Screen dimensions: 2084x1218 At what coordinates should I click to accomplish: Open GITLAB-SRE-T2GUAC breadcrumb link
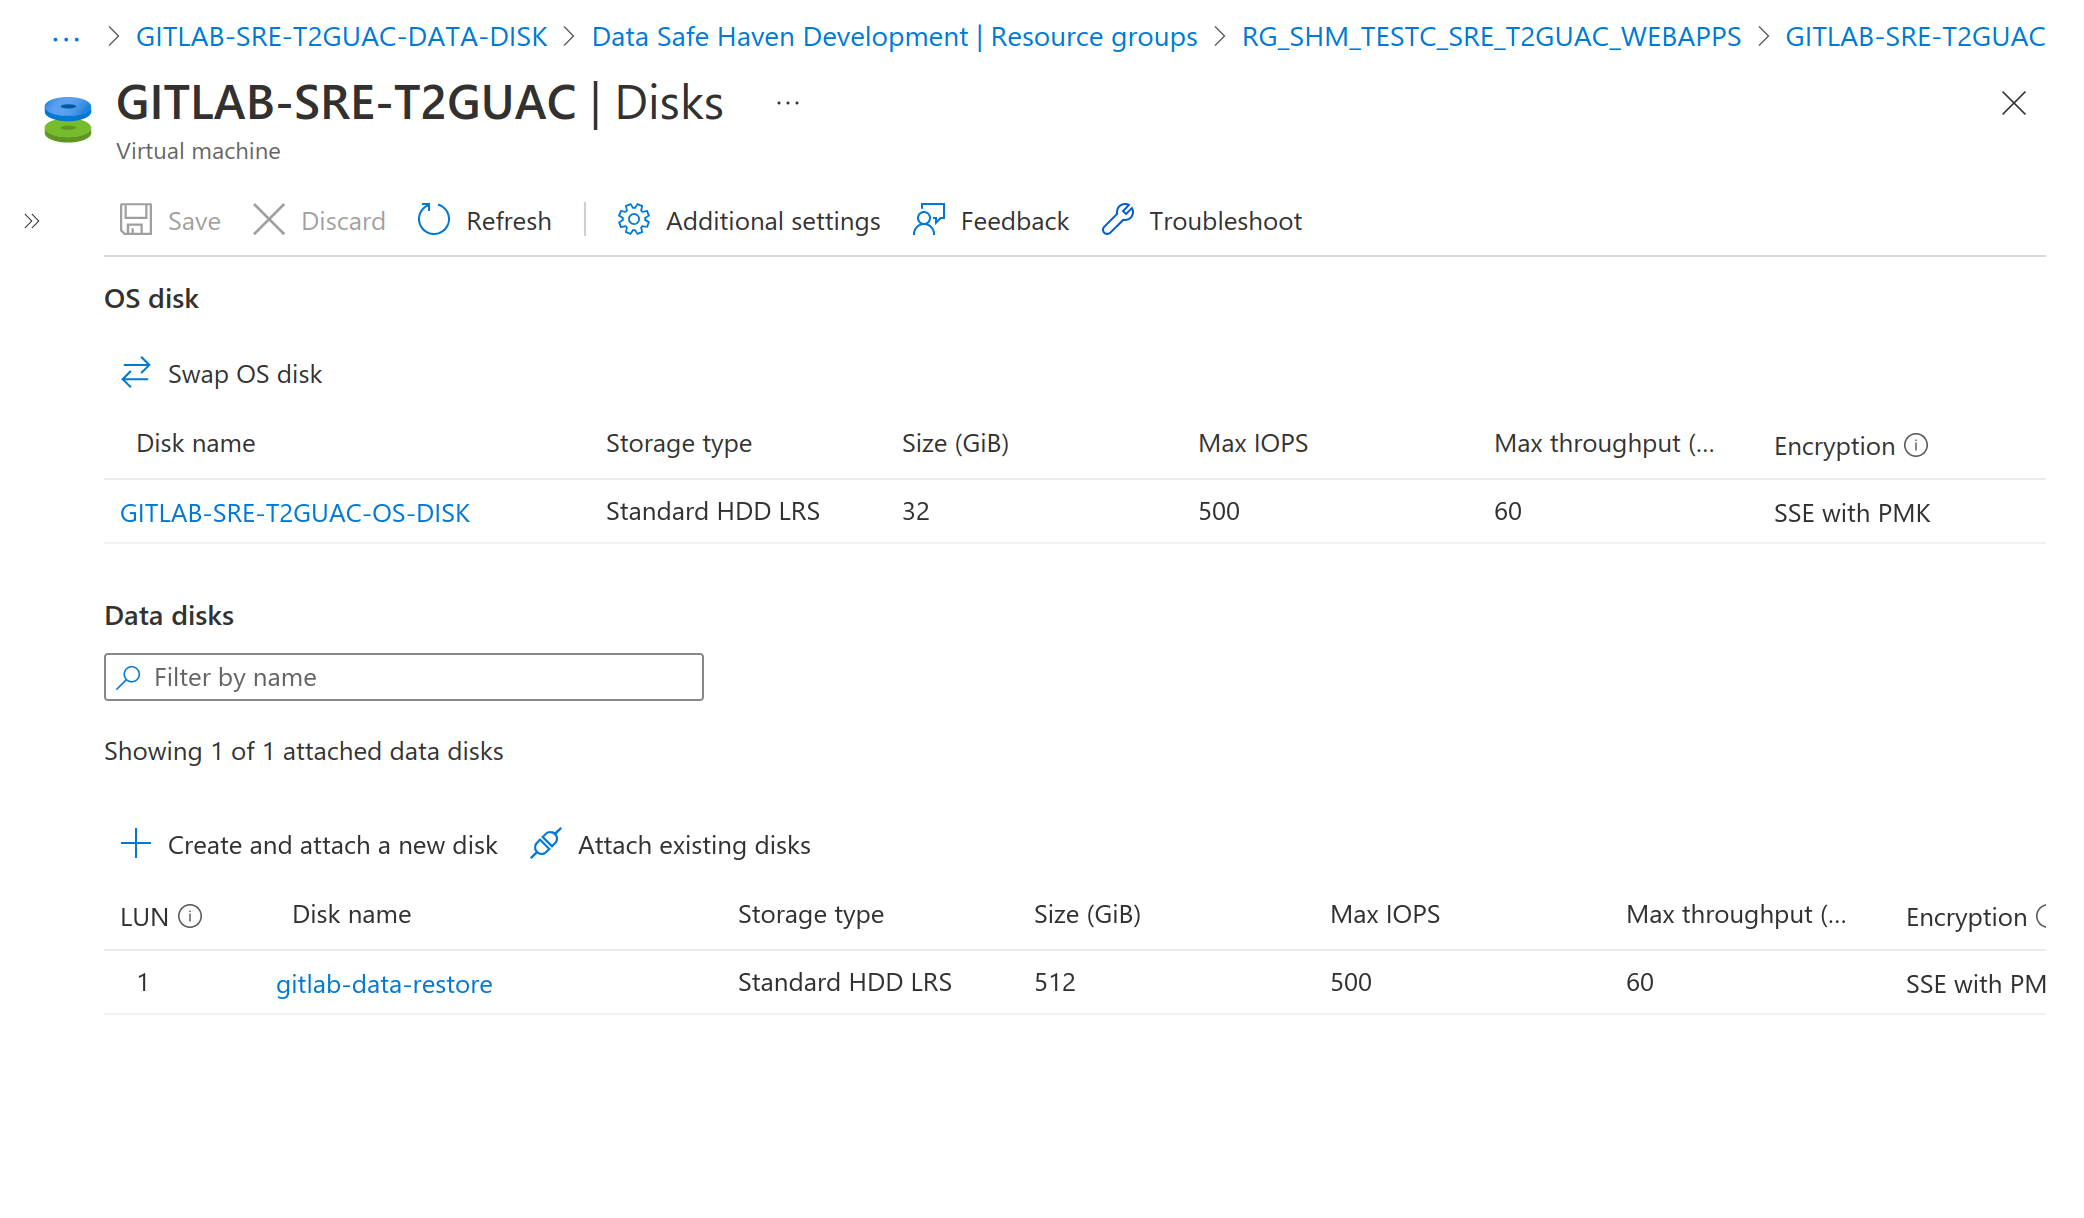1915,37
